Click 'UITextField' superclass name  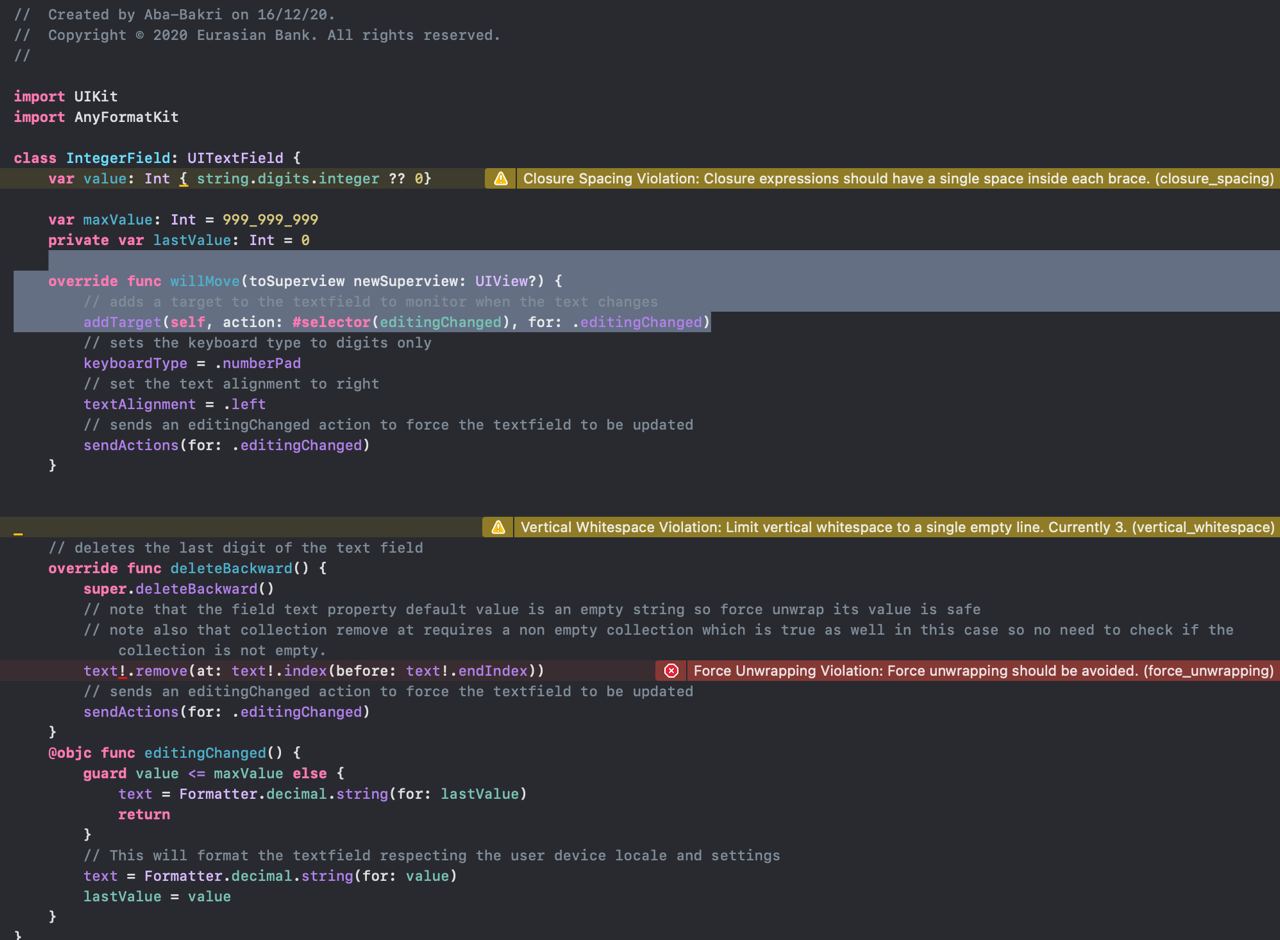pyautogui.click(x=235, y=158)
